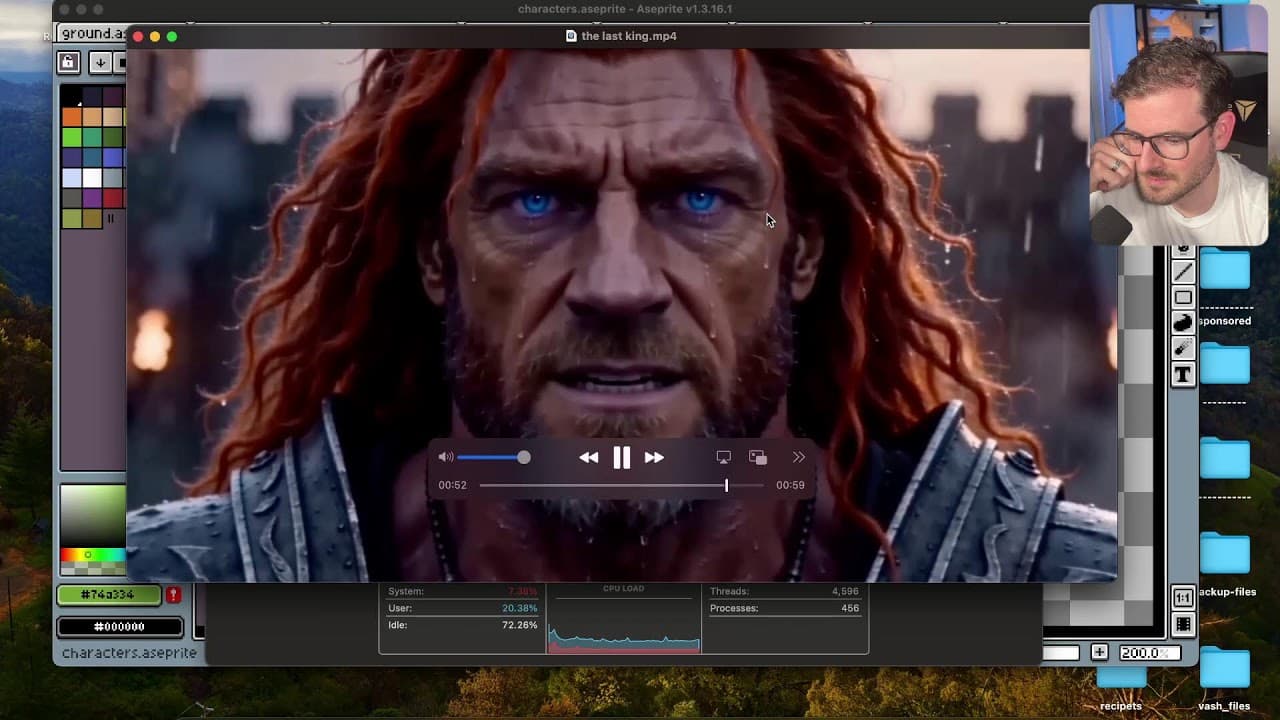Select the Line tool in Aseprite

click(1183, 272)
